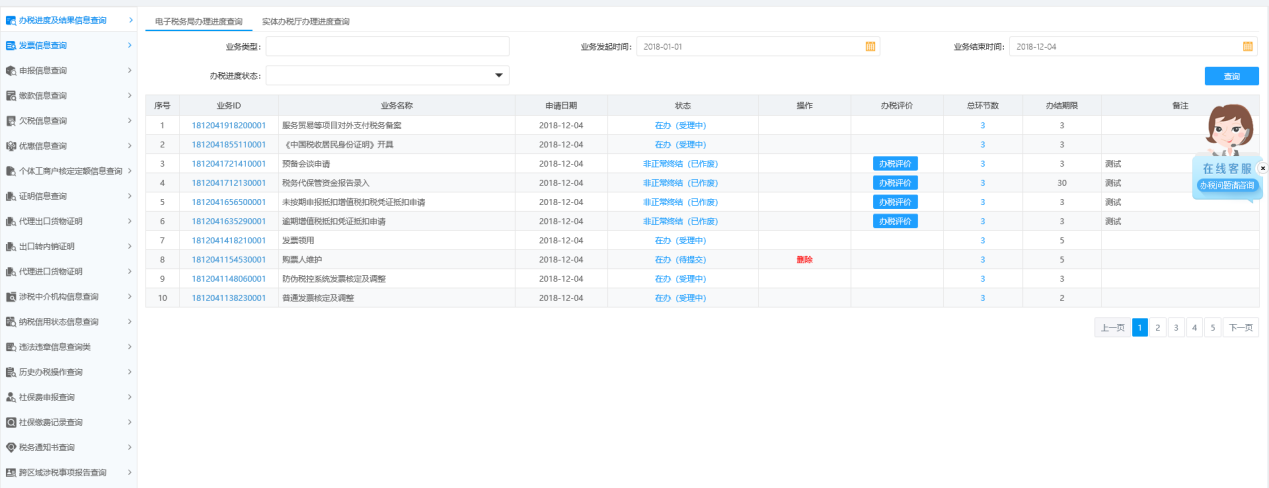Click 办税评价 button for 预备会谈申请 row
The width and height of the screenshot is (1269, 488).
895,163
